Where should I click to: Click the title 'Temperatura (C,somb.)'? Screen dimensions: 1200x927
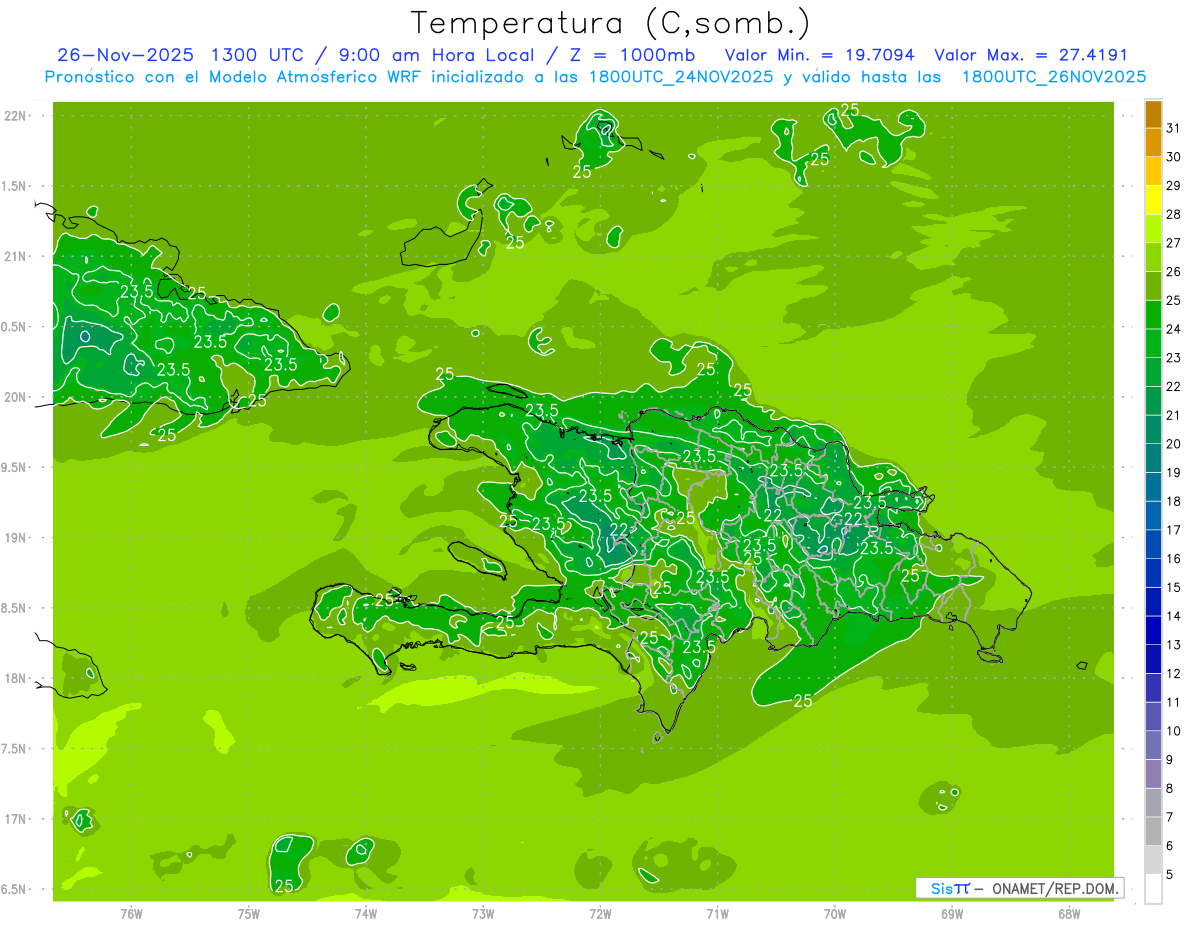tap(611, 23)
